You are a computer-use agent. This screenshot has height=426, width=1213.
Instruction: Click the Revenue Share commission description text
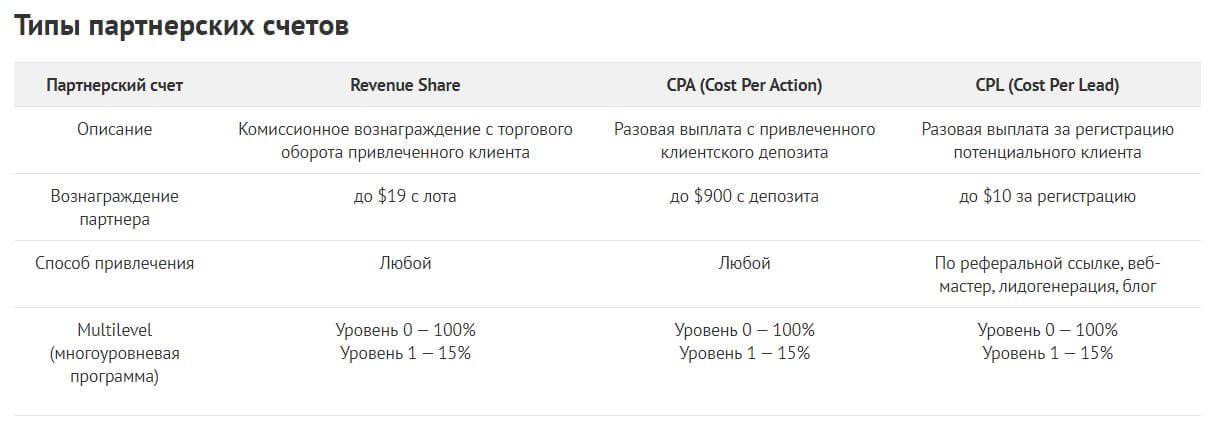coord(405,141)
